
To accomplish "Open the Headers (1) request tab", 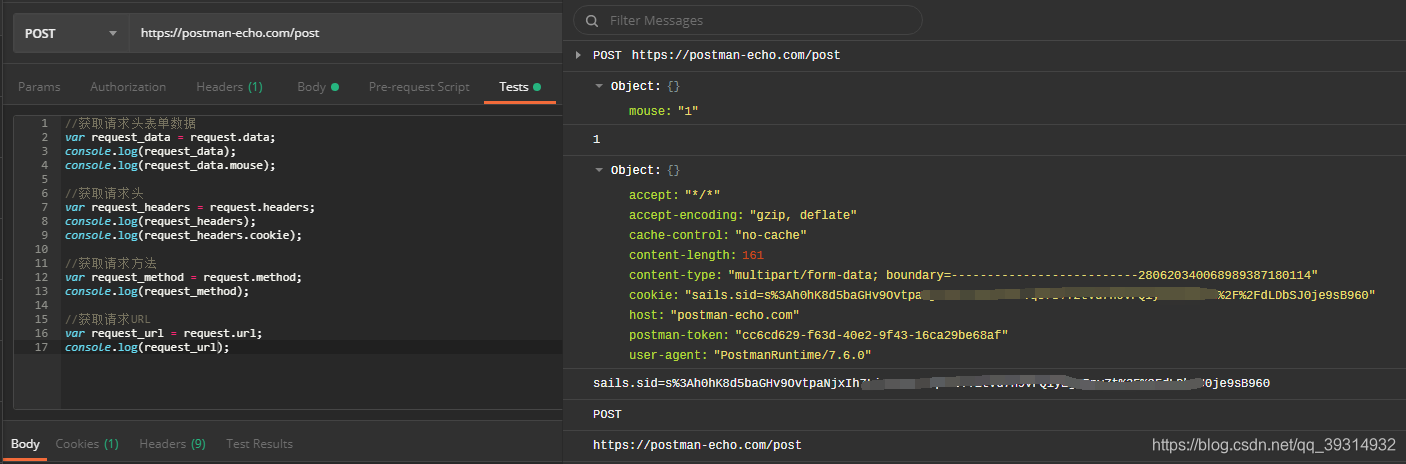I will tap(229, 87).
